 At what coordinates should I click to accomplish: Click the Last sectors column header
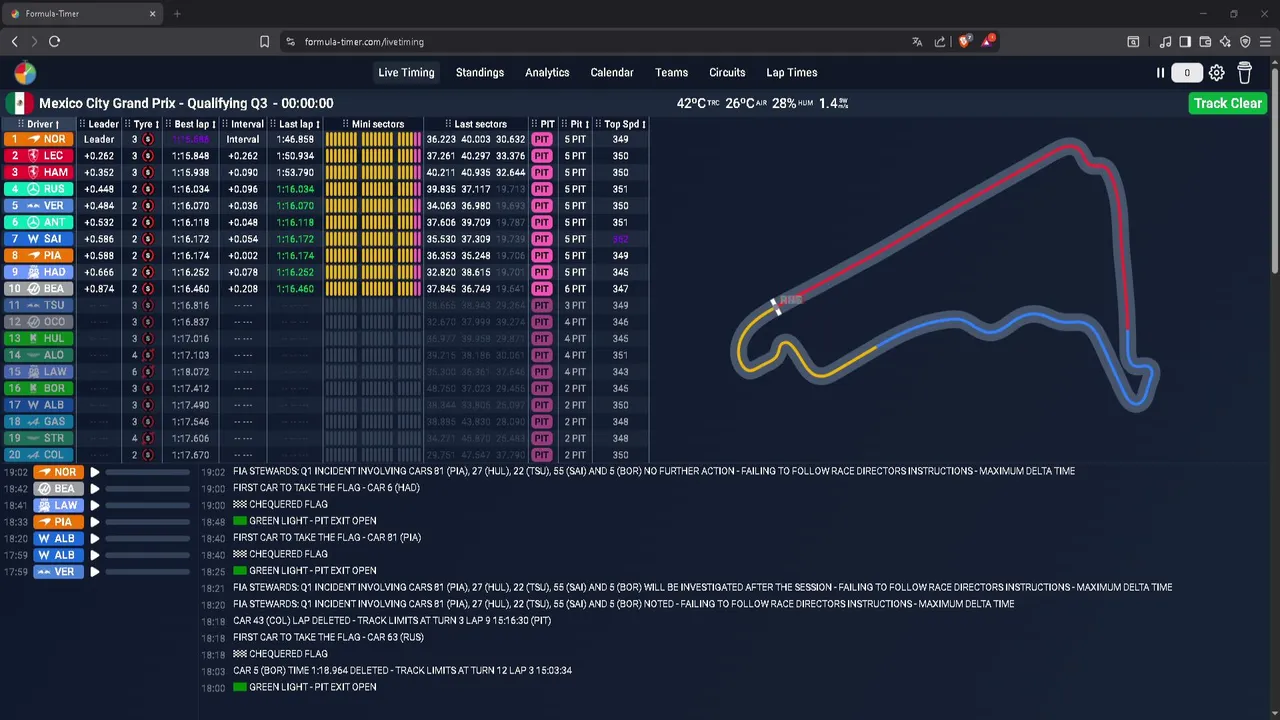coord(476,124)
